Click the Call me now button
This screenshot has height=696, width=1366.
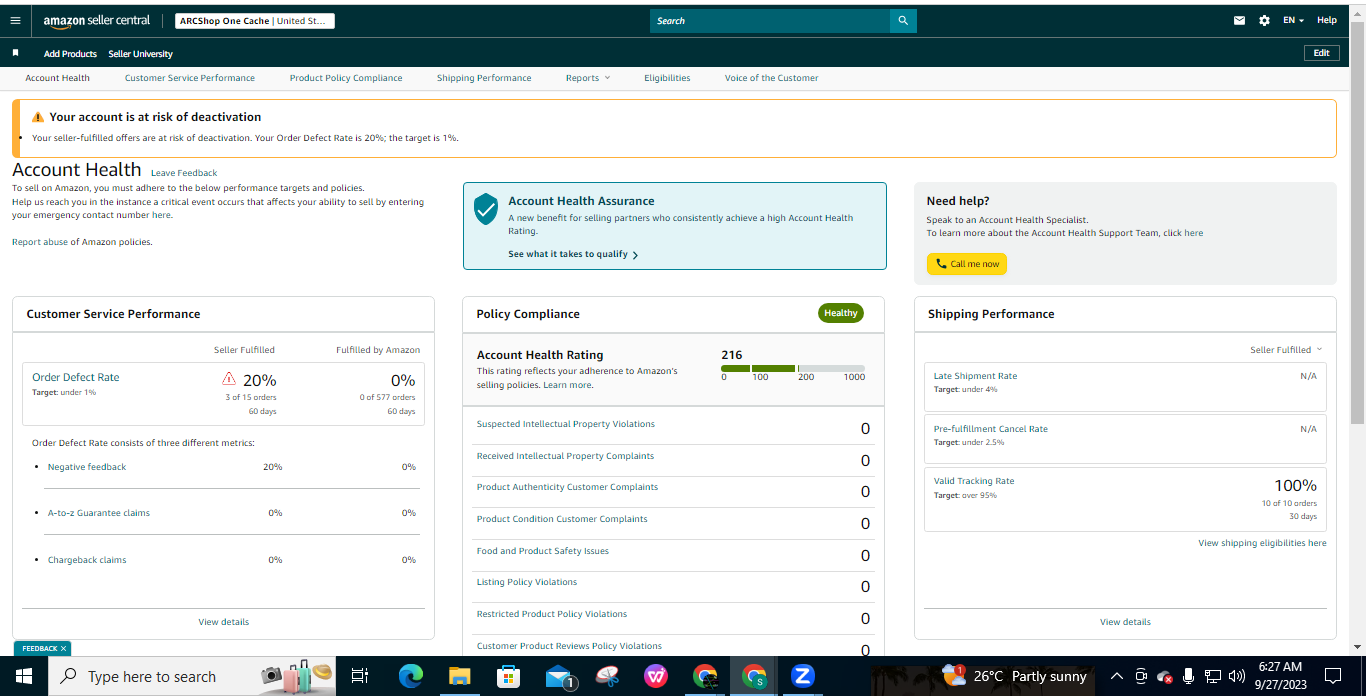coord(966,264)
